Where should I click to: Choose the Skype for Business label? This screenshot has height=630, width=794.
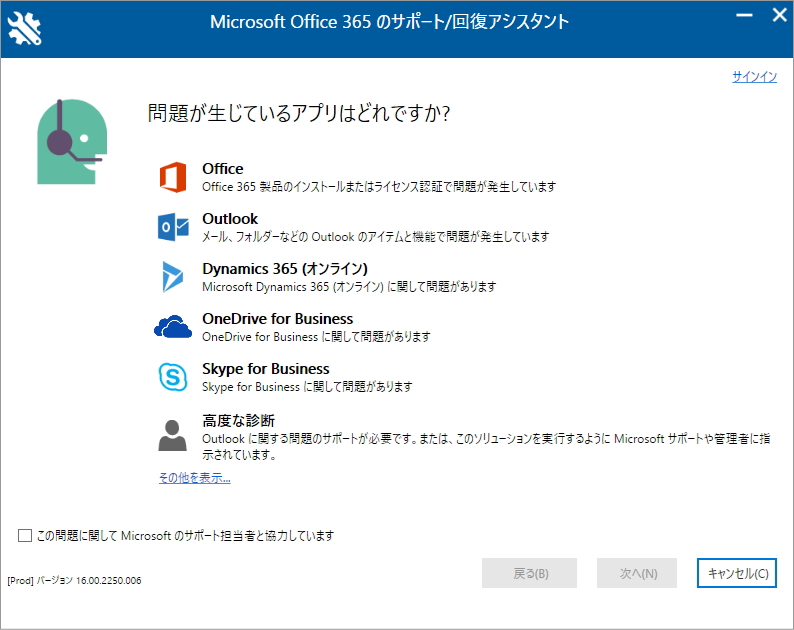(x=265, y=369)
